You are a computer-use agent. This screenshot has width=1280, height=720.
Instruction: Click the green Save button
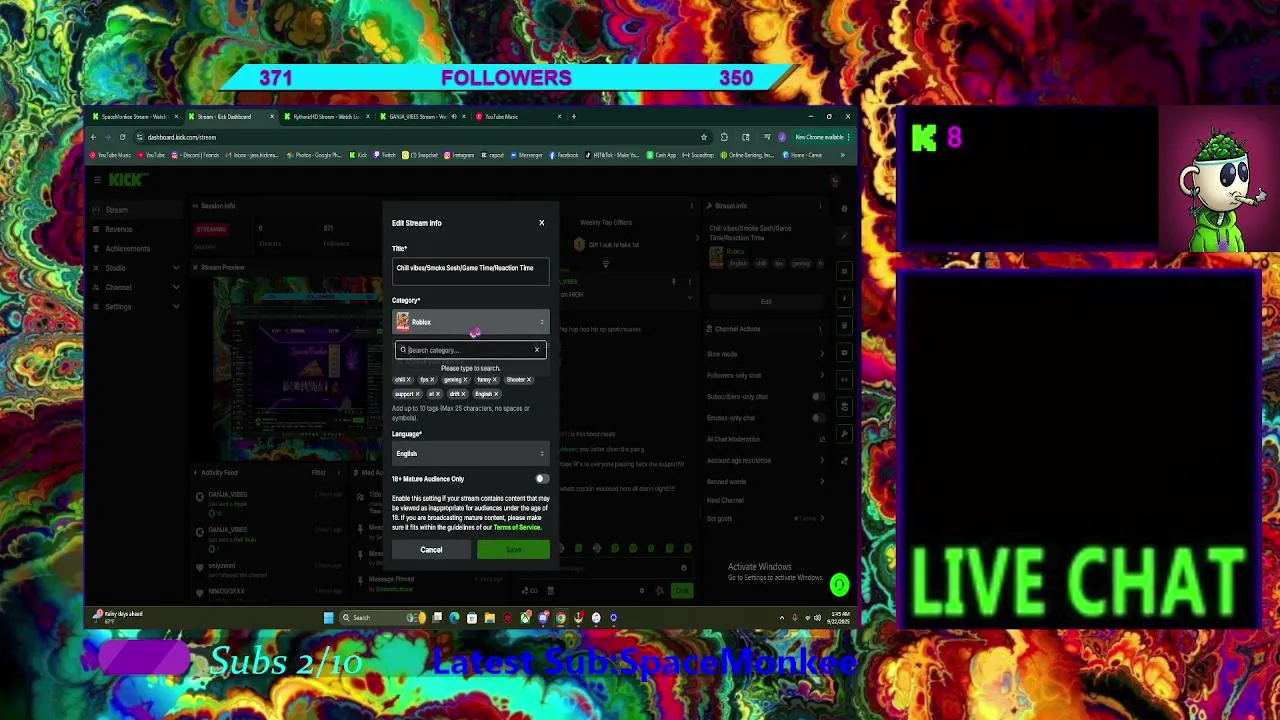pos(513,550)
